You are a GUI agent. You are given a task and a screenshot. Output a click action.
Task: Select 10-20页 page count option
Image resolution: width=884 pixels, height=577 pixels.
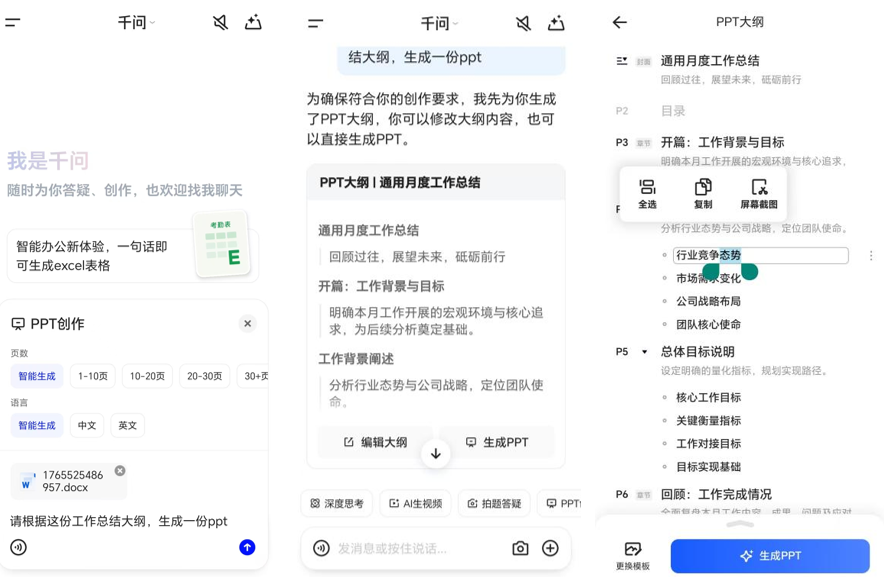(147, 376)
